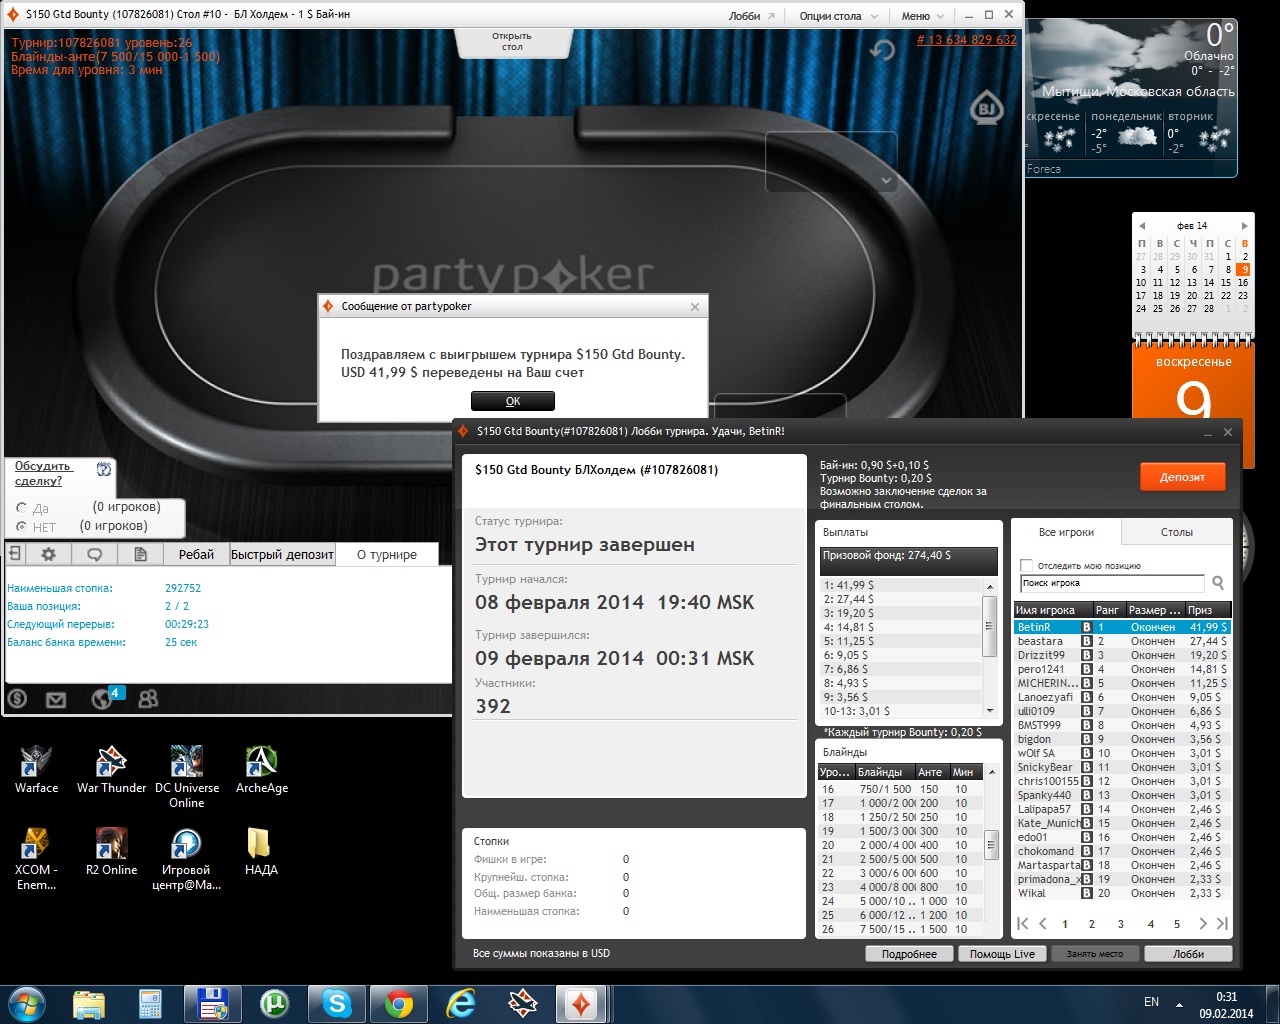
Task: Click the orange 'Депозит' button
Action: [x=1182, y=477]
